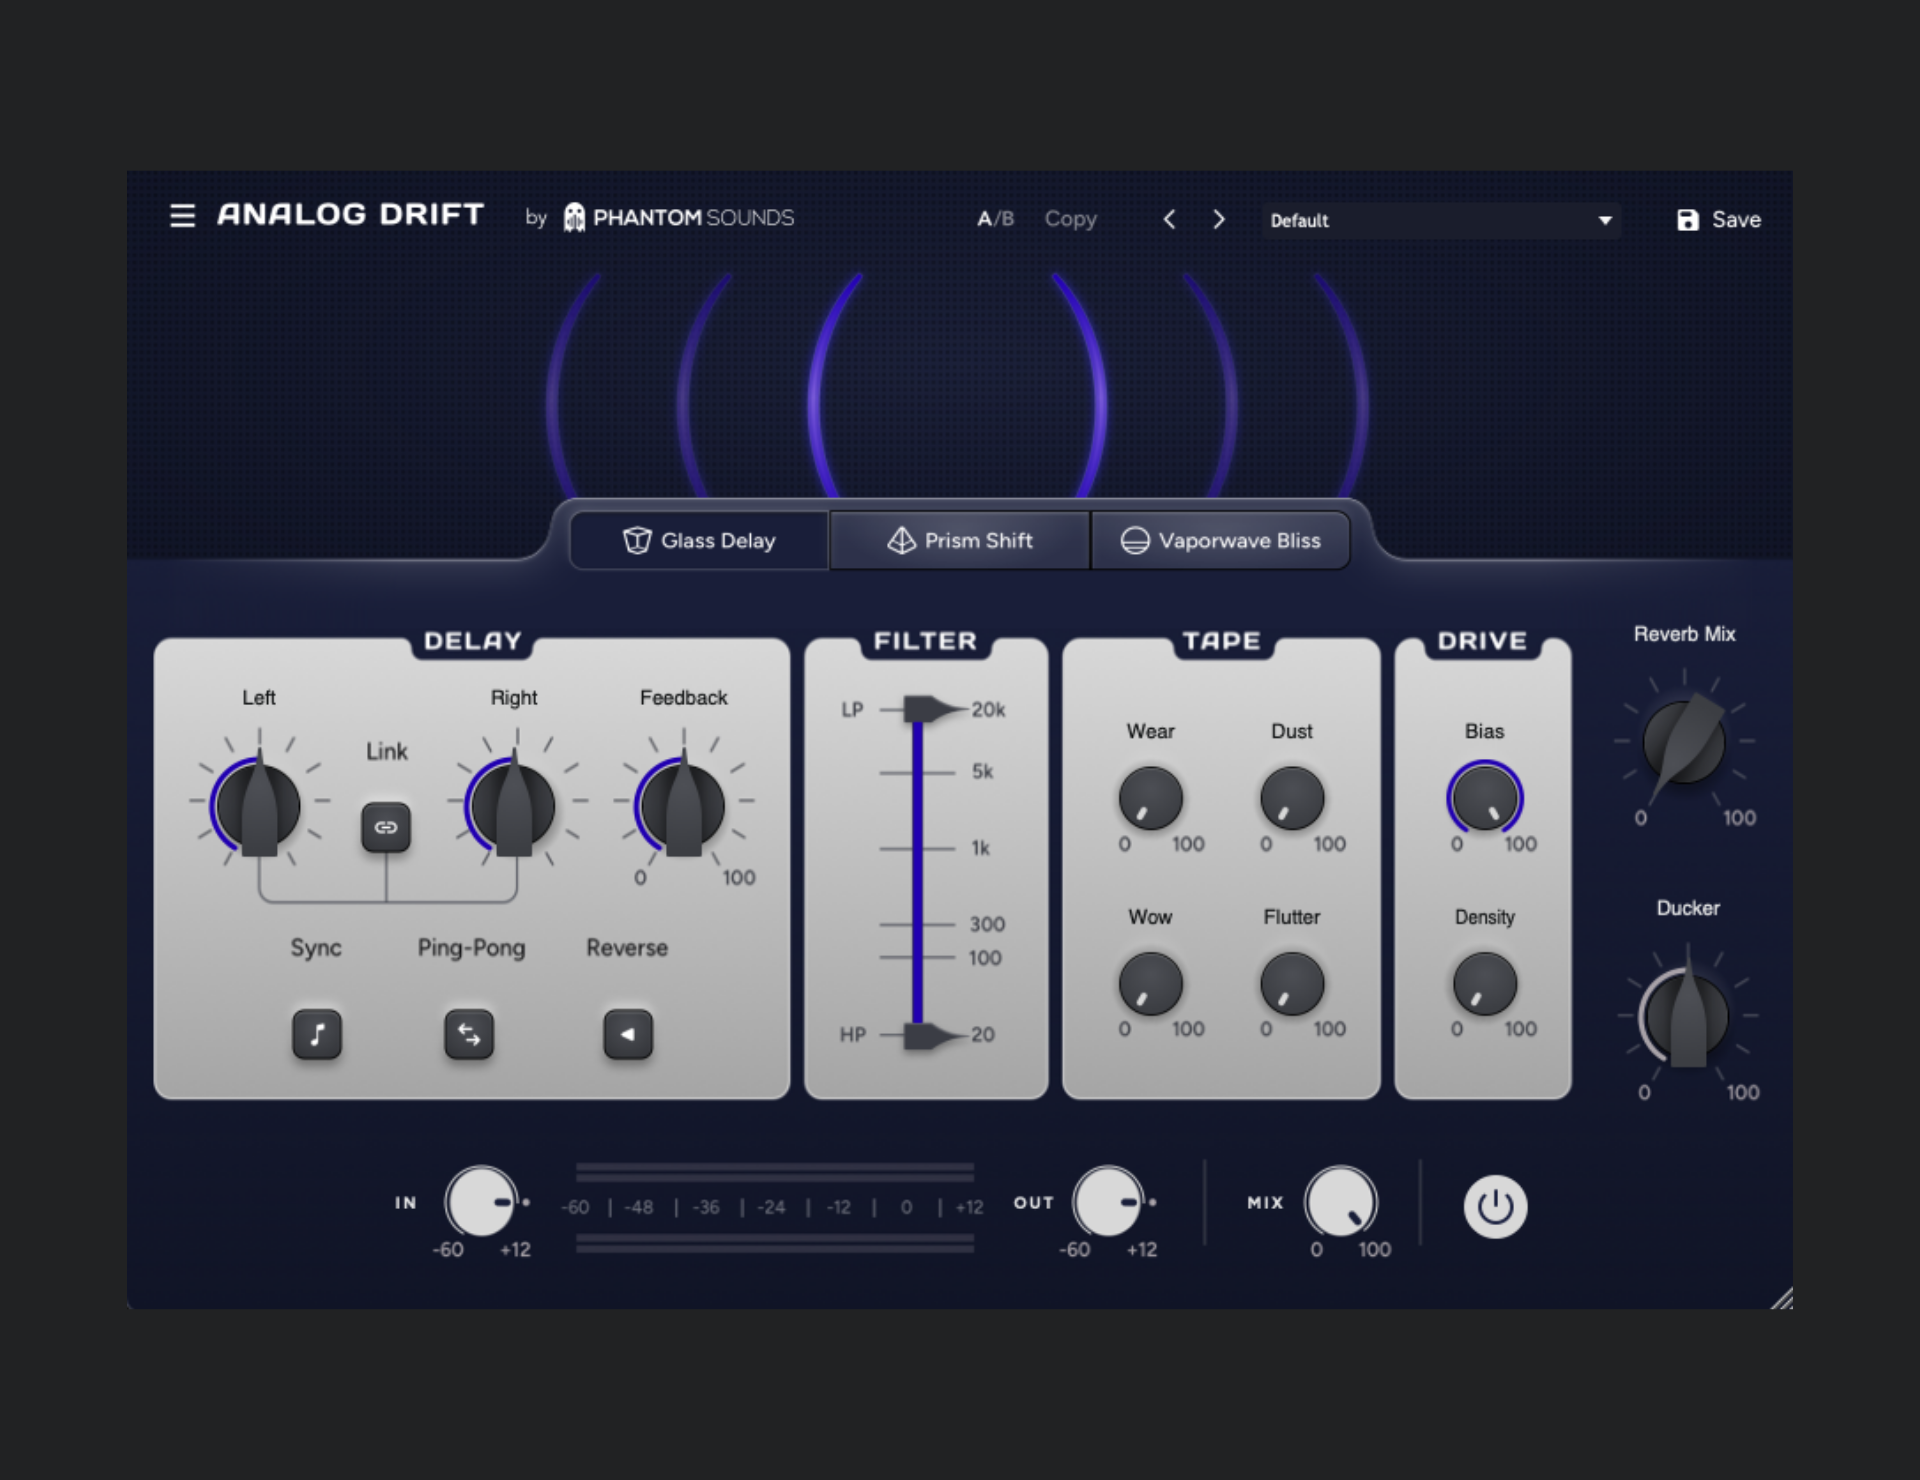Select the Glass Delay tab
The image size is (1920, 1480).
click(699, 541)
